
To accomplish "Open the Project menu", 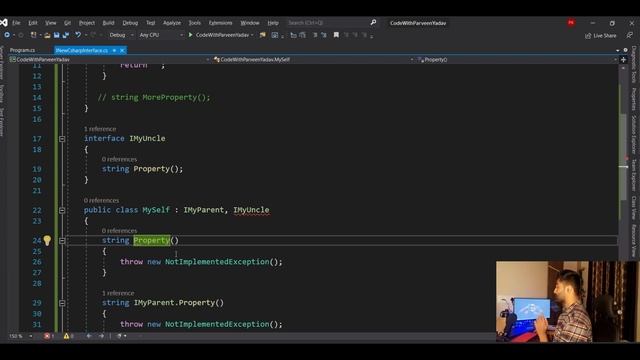I will click(x=87, y=23).
